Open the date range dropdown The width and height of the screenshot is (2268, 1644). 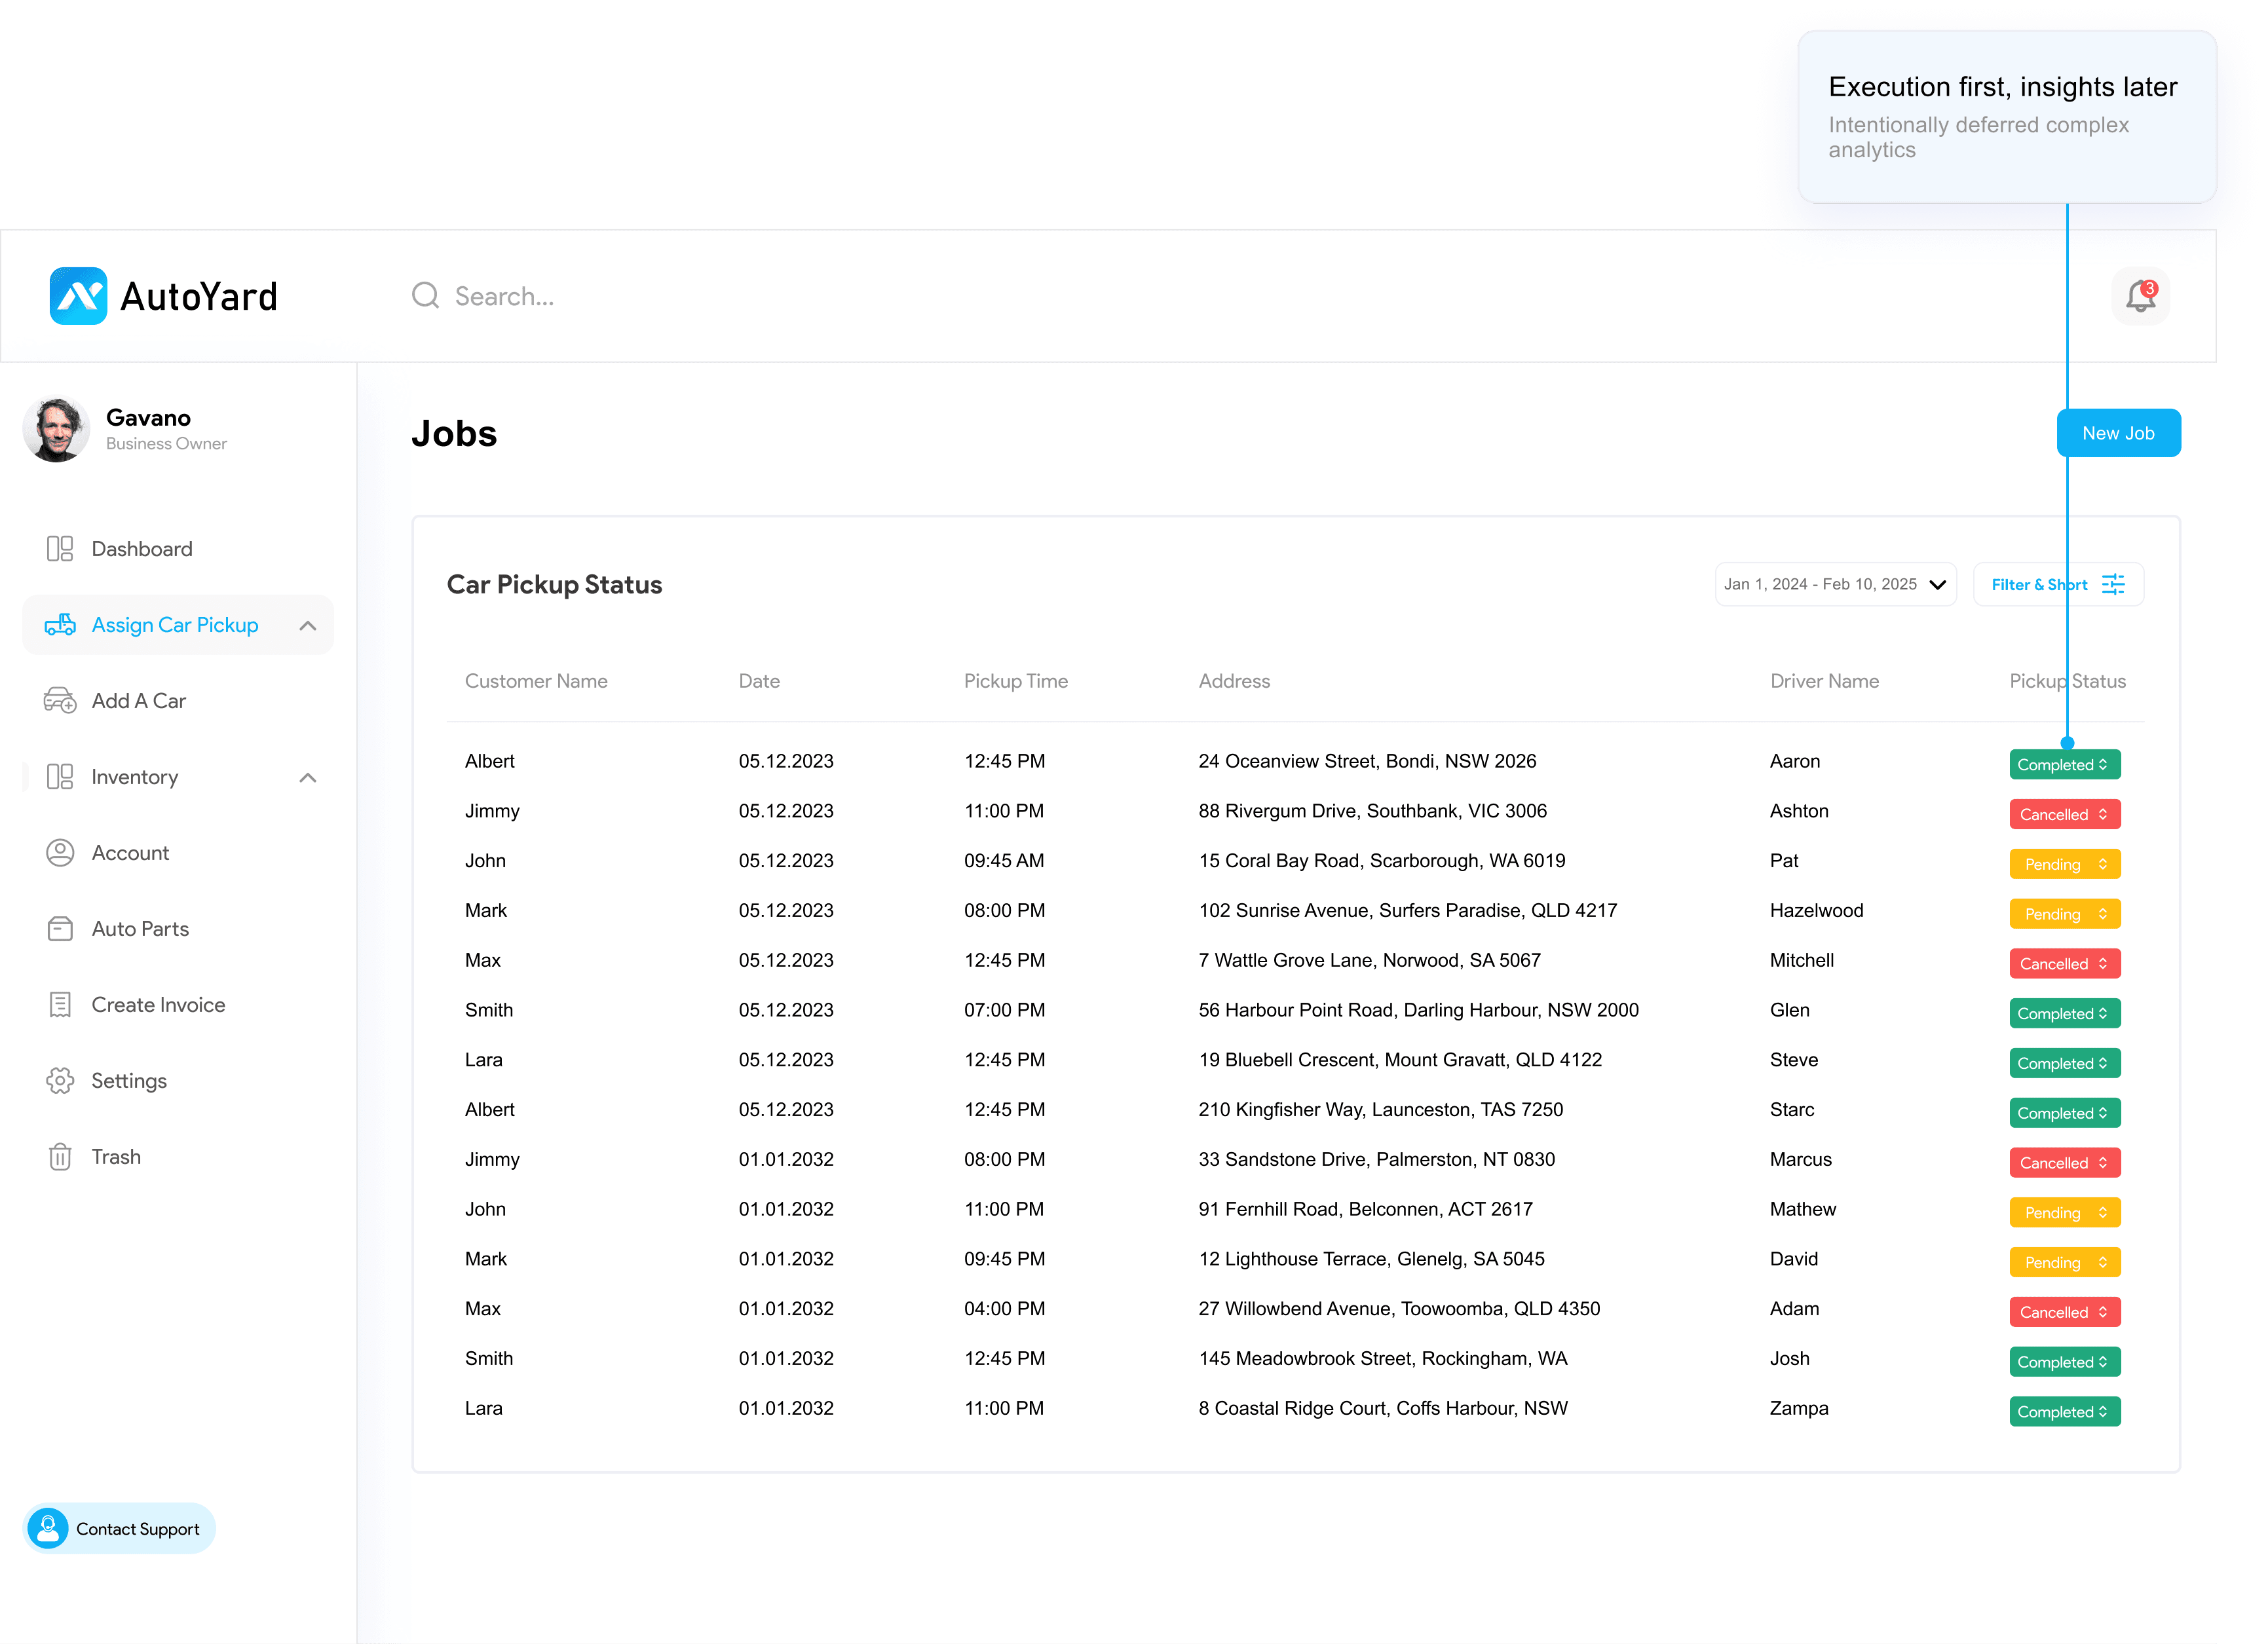click(x=1835, y=585)
